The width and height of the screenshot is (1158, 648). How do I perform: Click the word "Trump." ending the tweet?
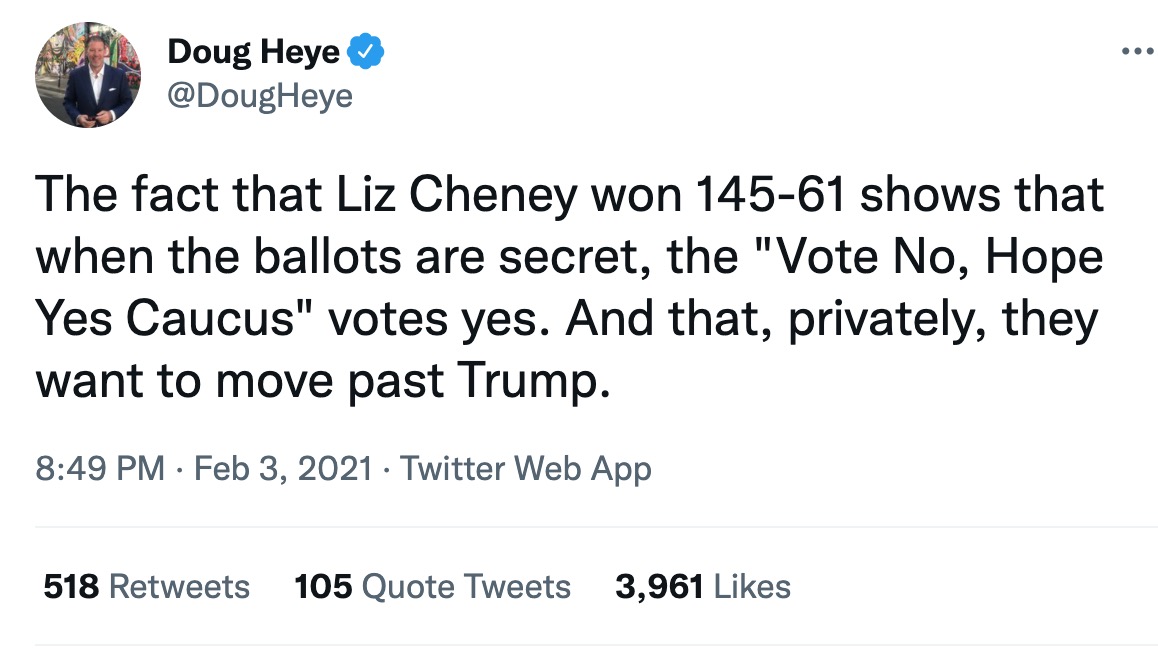point(534,381)
